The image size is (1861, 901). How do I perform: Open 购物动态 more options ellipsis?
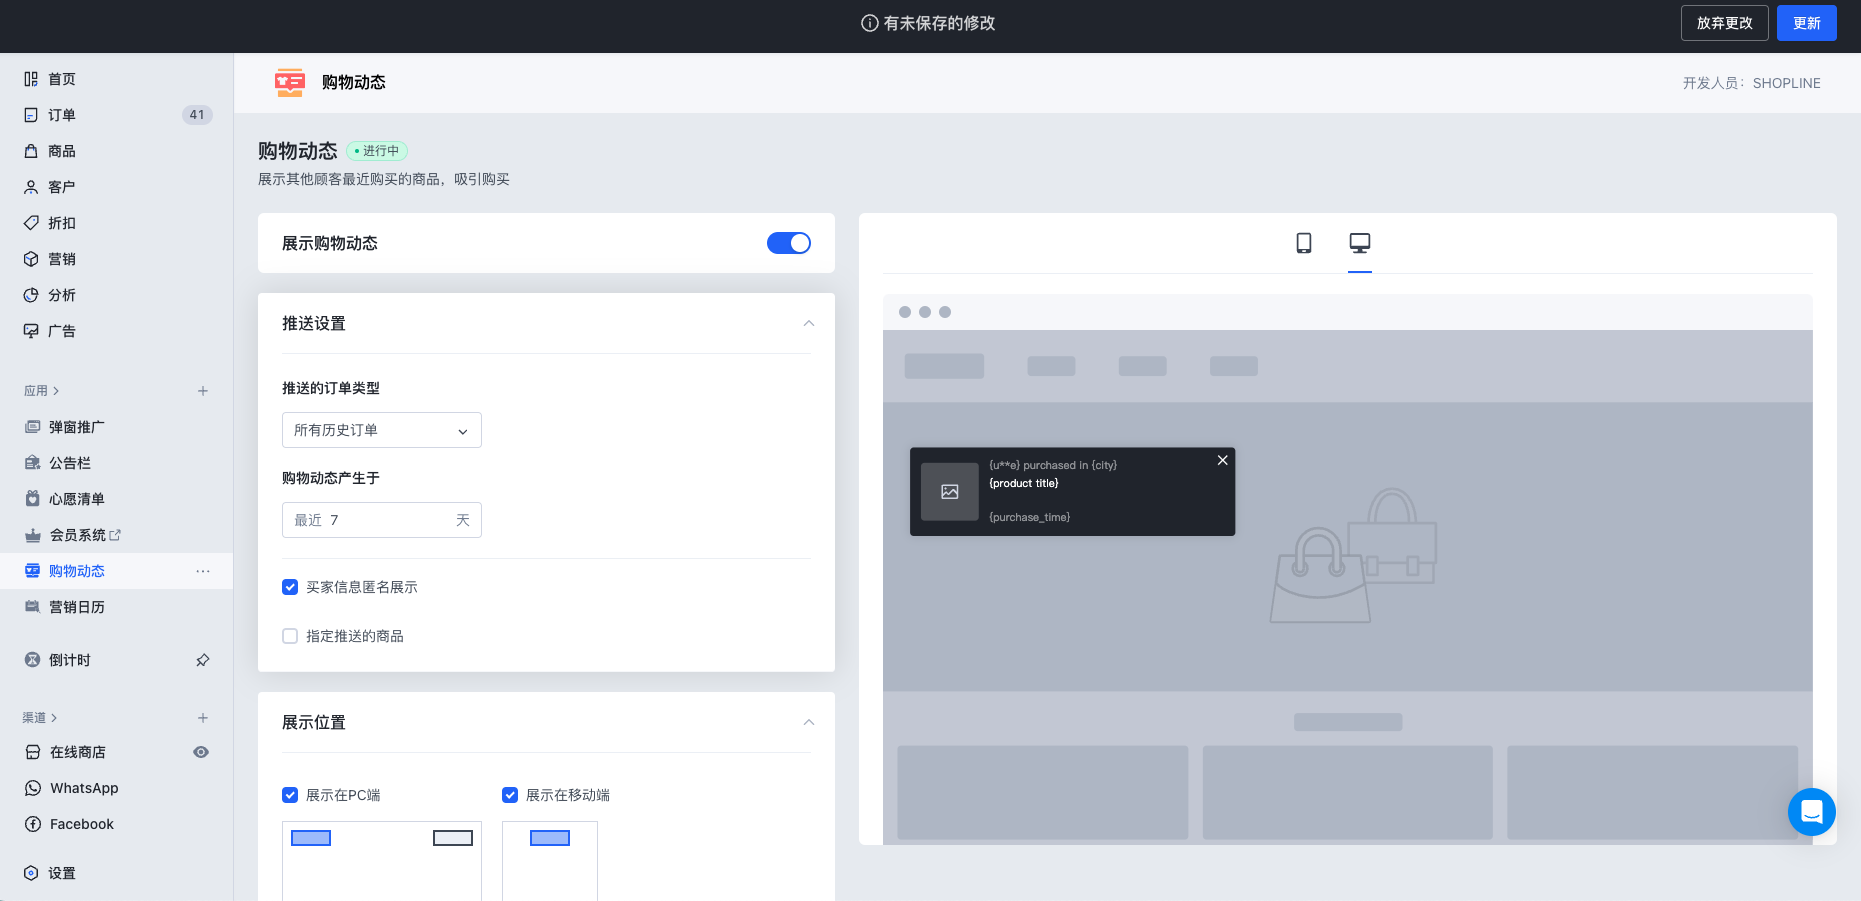pyautogui.click(x=203, y=571)
